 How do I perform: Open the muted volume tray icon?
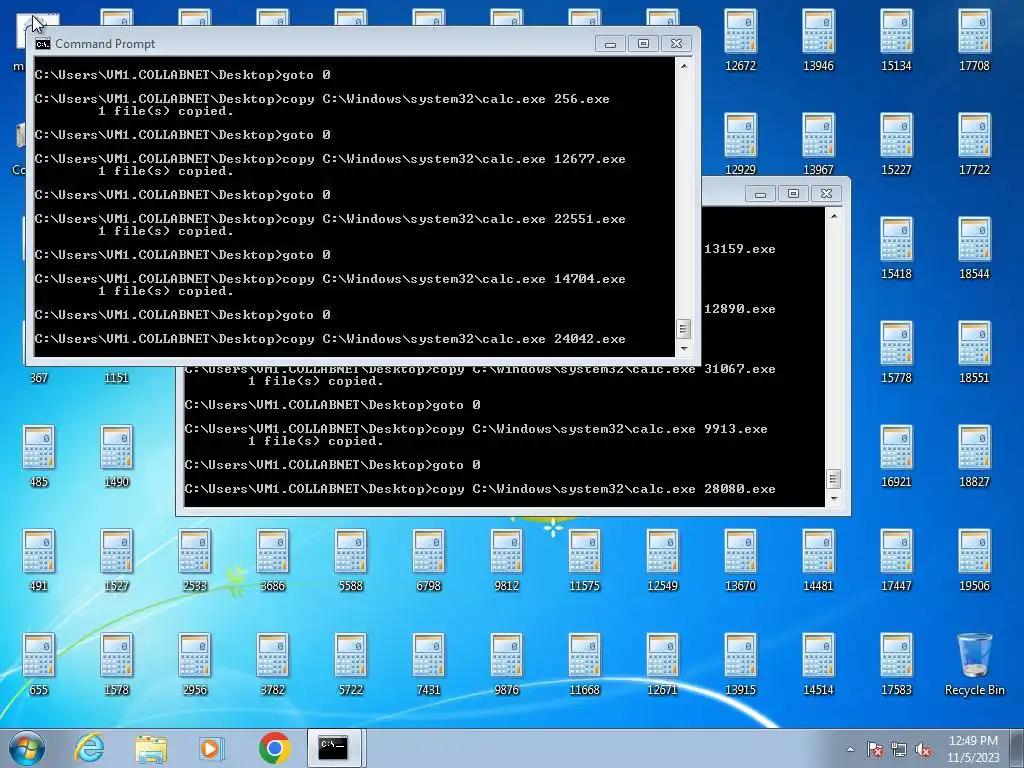[923, 750]
